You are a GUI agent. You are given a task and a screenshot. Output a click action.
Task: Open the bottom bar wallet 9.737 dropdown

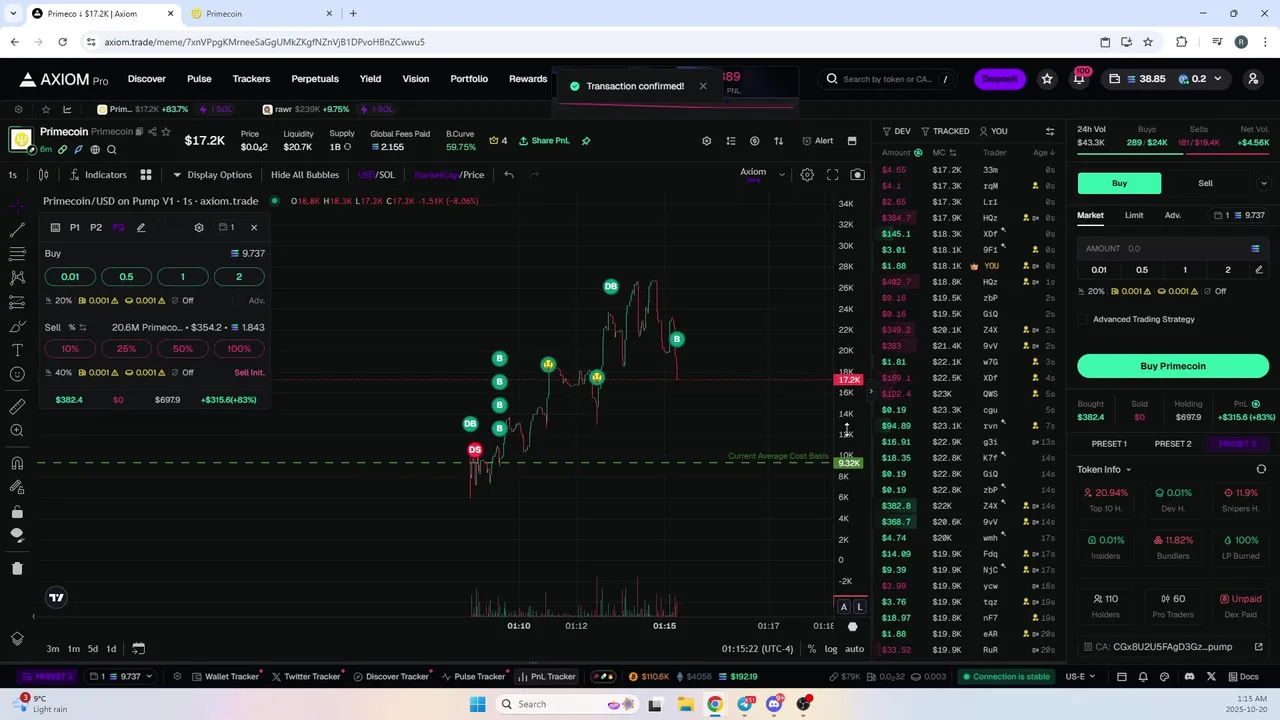pyautogui.click(x=121, y=677)
